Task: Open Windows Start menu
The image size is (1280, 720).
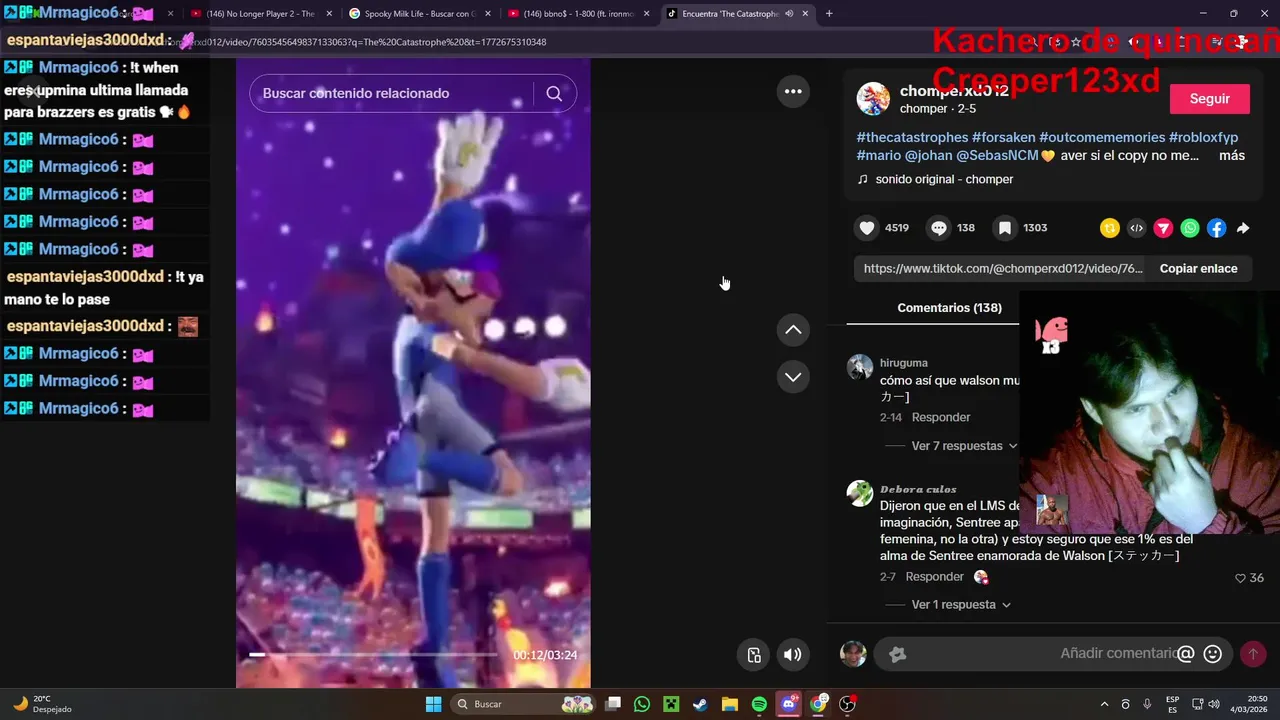Action: tap(433, 704)
